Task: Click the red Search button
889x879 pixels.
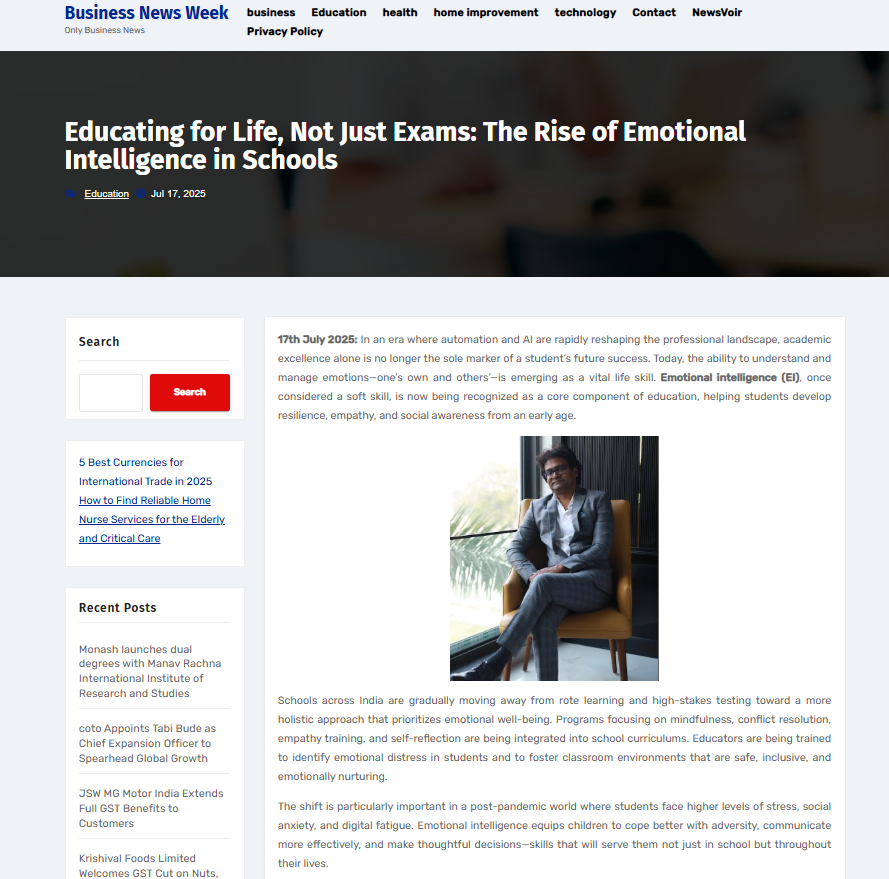Action: click(x=190, y=392)
